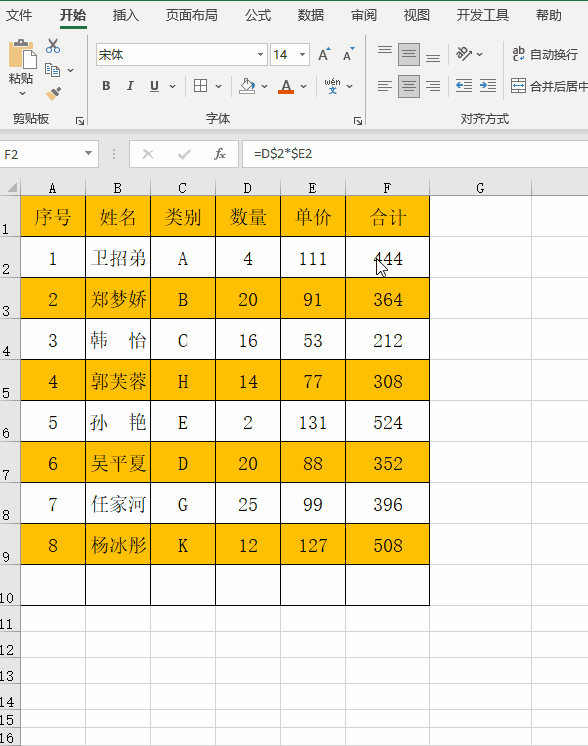Click the select-all corner triangle
This screenshot has height=746, width=588.
11,187
